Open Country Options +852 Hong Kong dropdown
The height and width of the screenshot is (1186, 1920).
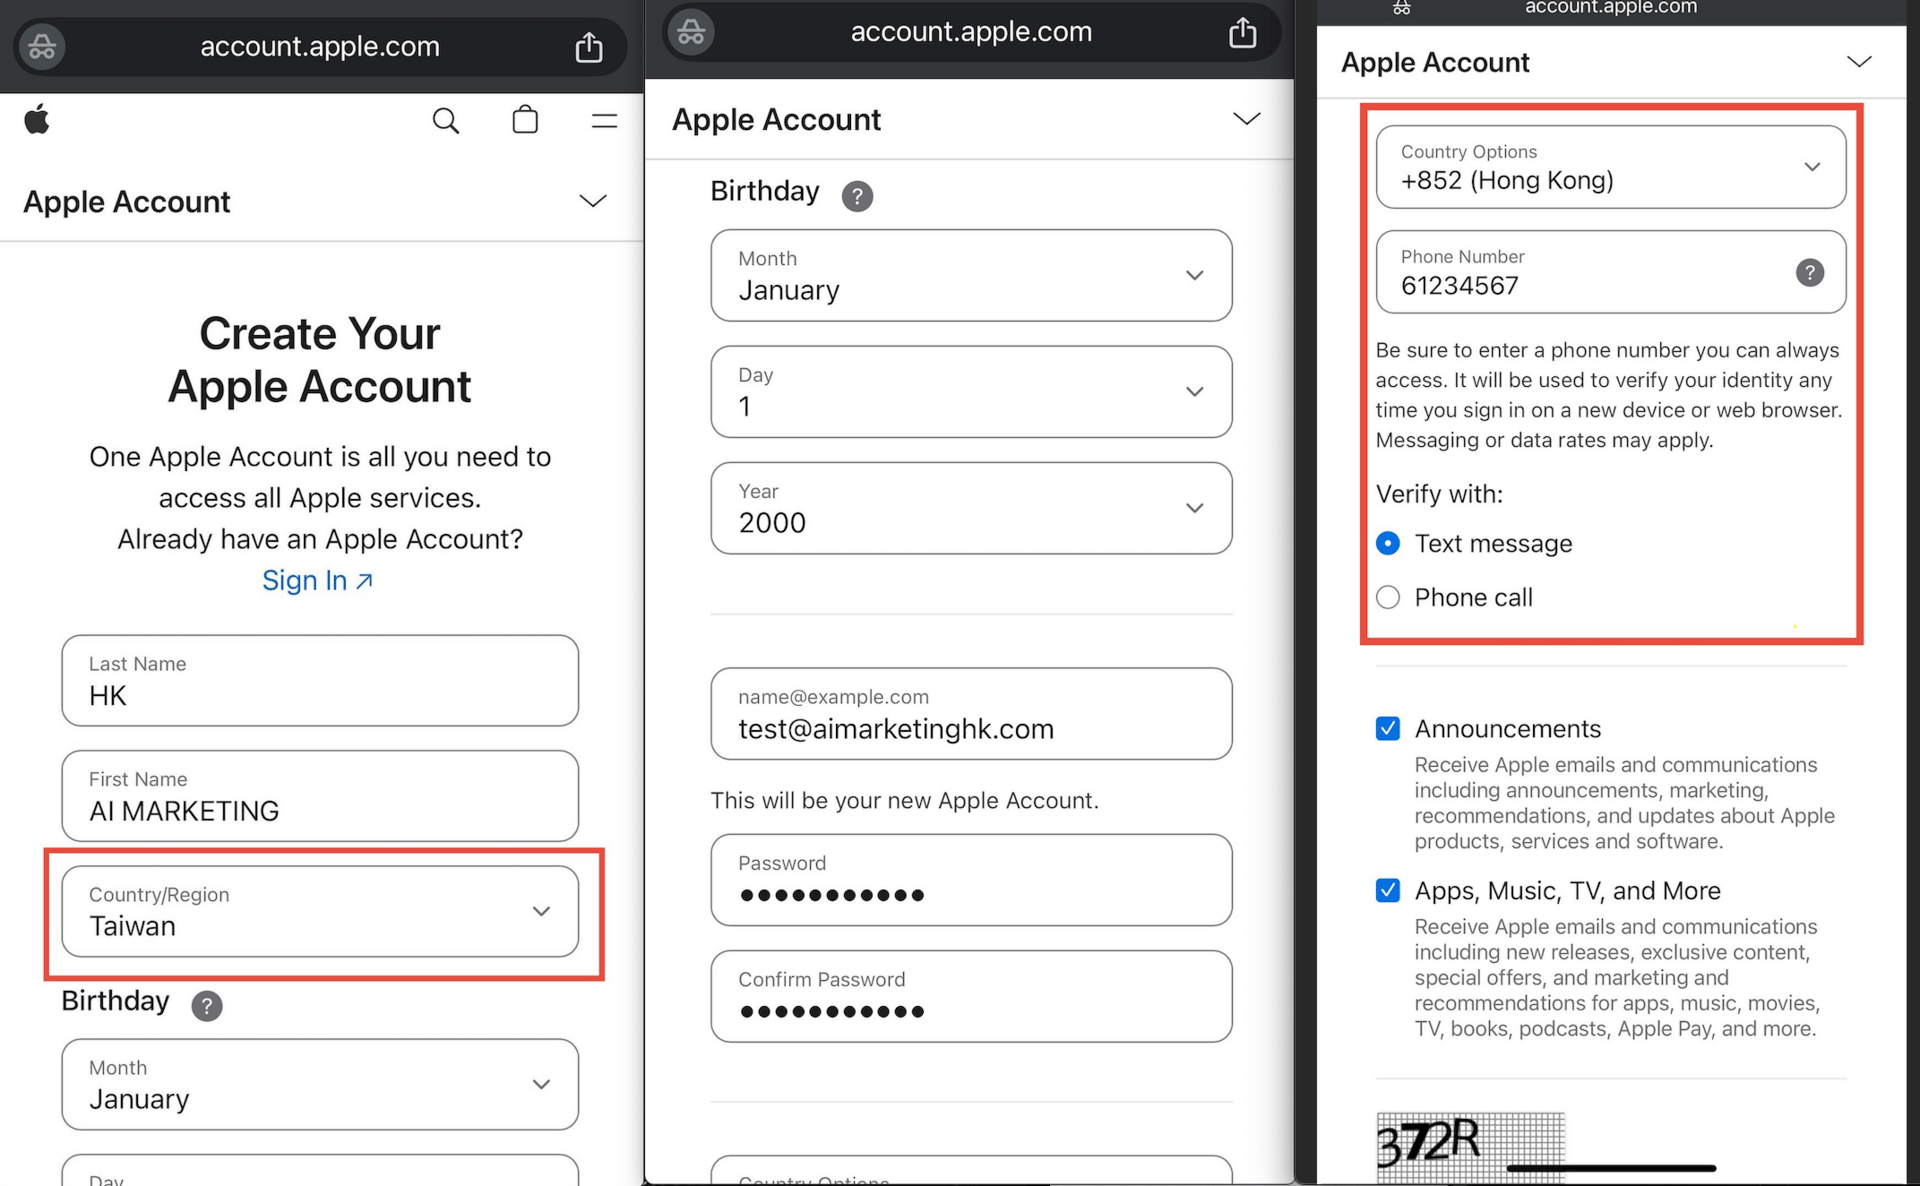[1610, 167]
